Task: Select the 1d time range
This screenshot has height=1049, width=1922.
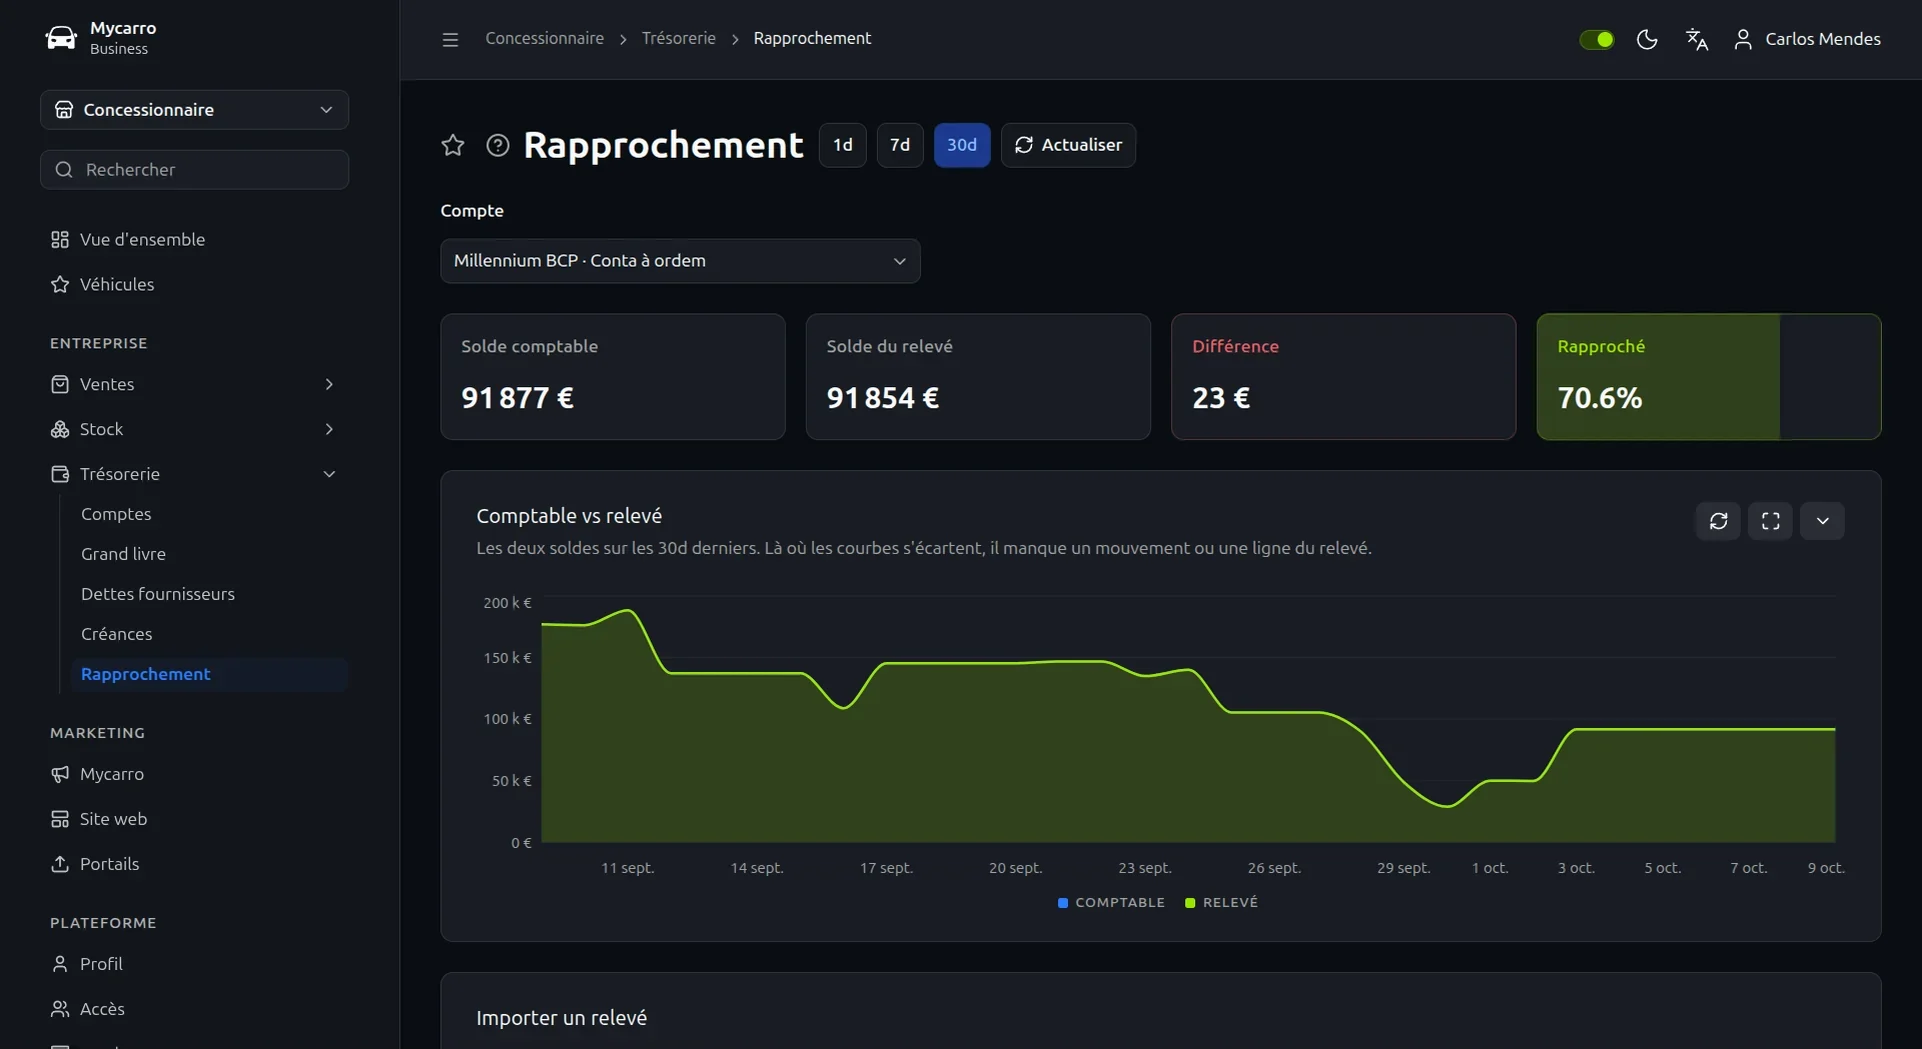Action: pos(842,145)
